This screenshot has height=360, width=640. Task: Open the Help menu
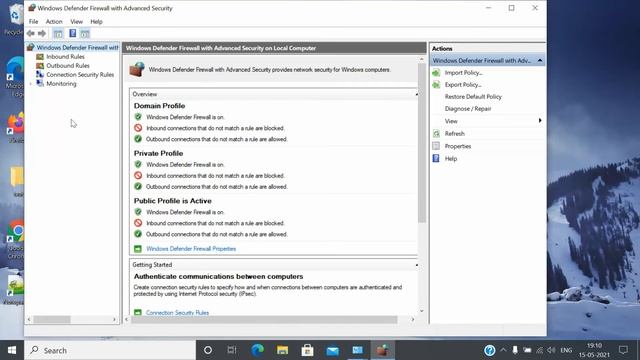tap(96, 22)
